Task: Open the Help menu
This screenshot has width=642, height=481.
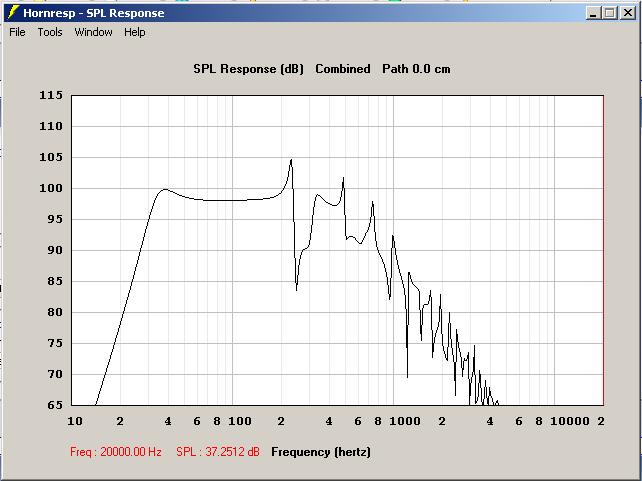Action: [x=135, y=32]
